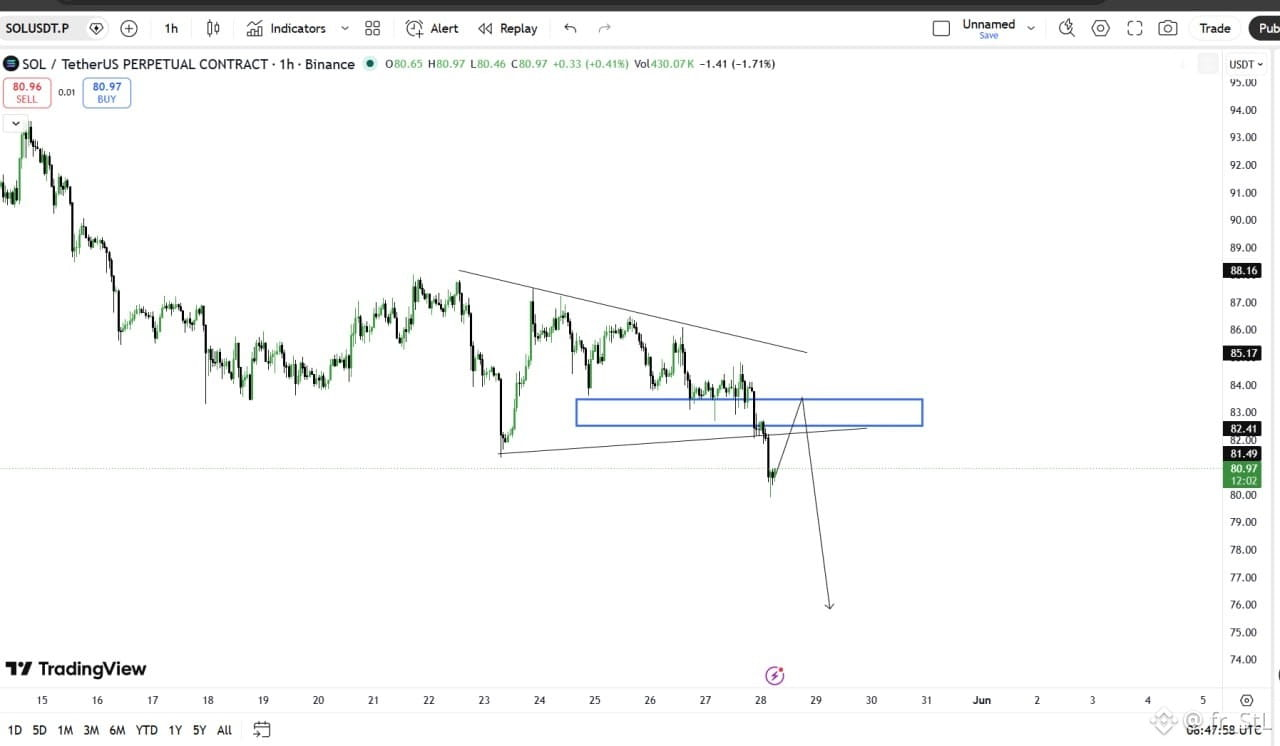Viewport: 1280px width, 746px height.
Task: Expand the Unnamed layout menu chevron
Action: [1031, 28]
